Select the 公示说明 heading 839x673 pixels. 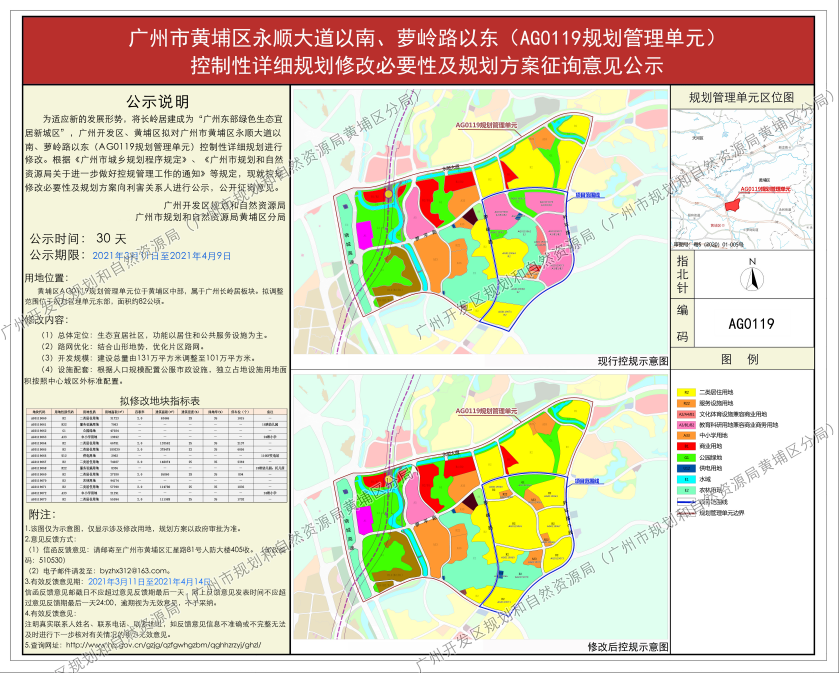[x=157, y=102]
